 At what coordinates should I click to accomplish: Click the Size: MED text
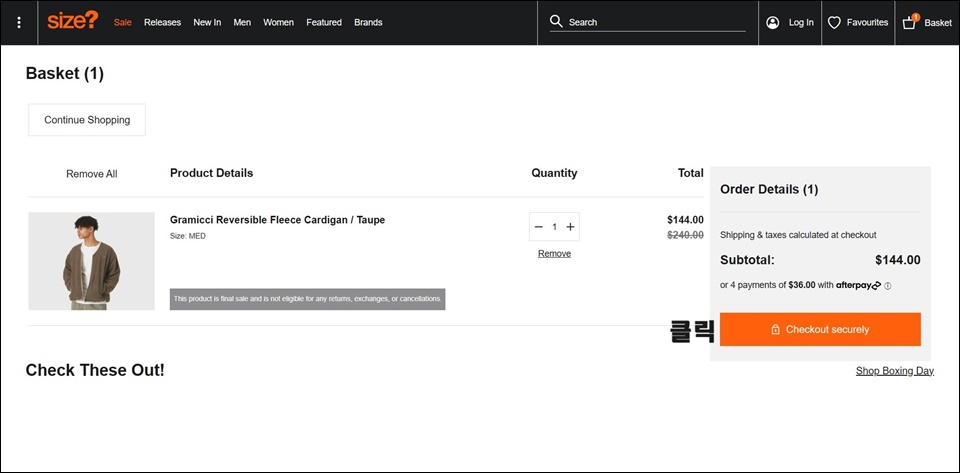(188, 236)
